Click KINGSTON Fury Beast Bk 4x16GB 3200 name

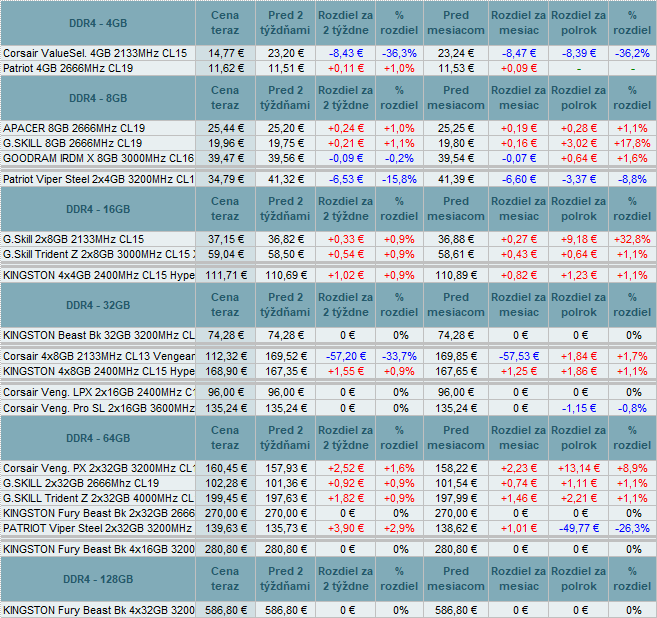98,549
